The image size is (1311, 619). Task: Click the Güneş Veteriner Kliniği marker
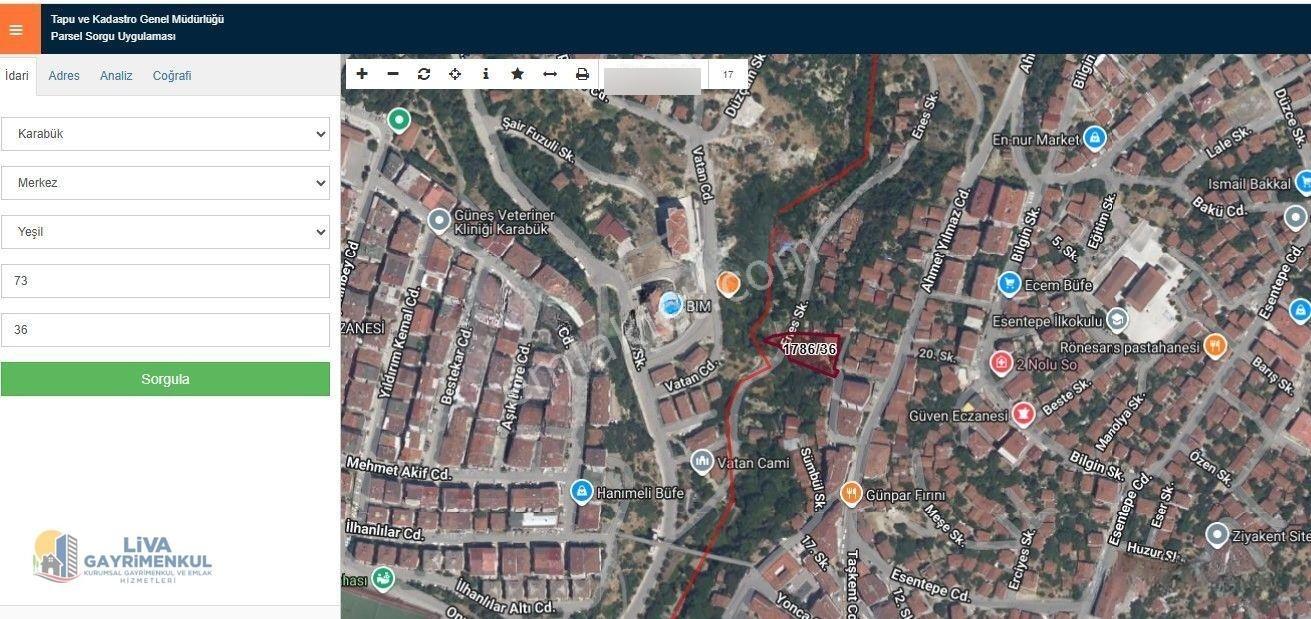(438, 221)
